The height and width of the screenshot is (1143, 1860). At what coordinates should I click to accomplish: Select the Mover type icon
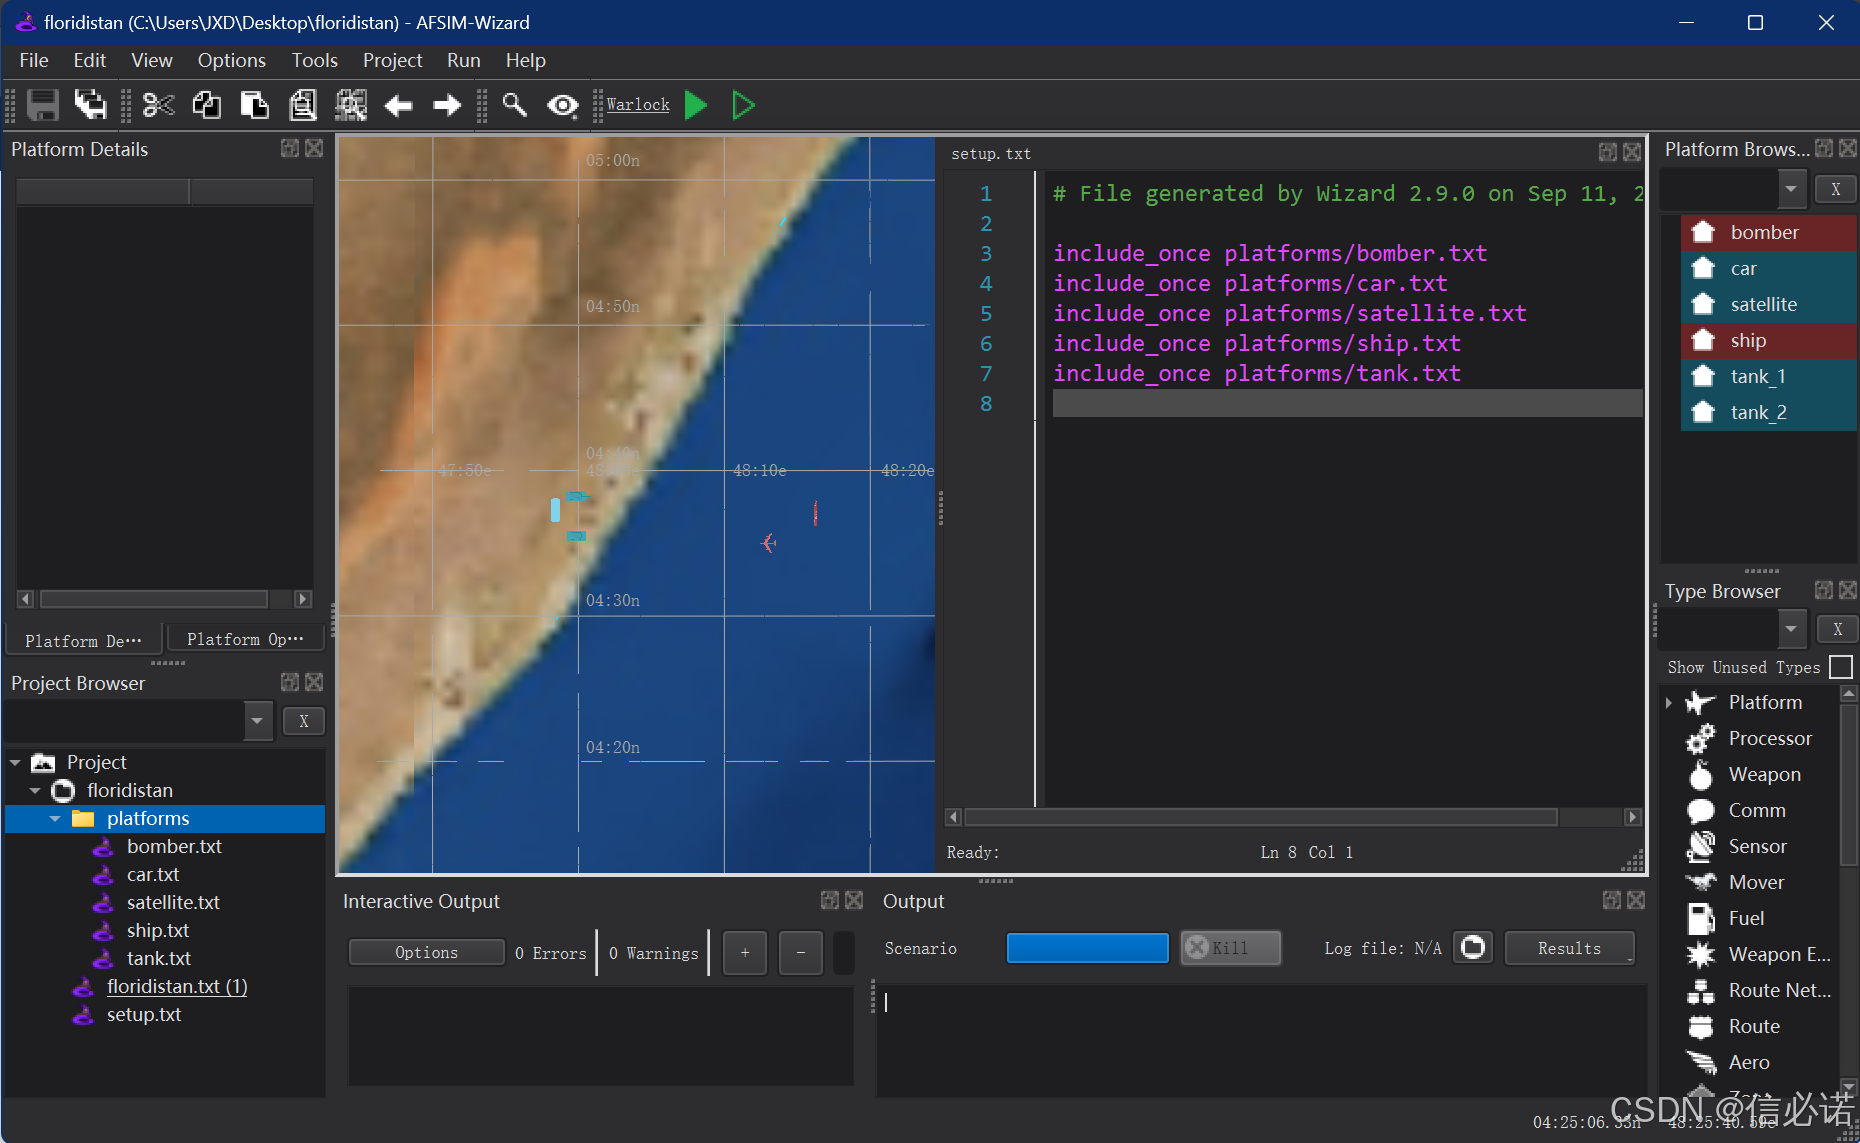tap(1700, 883)
